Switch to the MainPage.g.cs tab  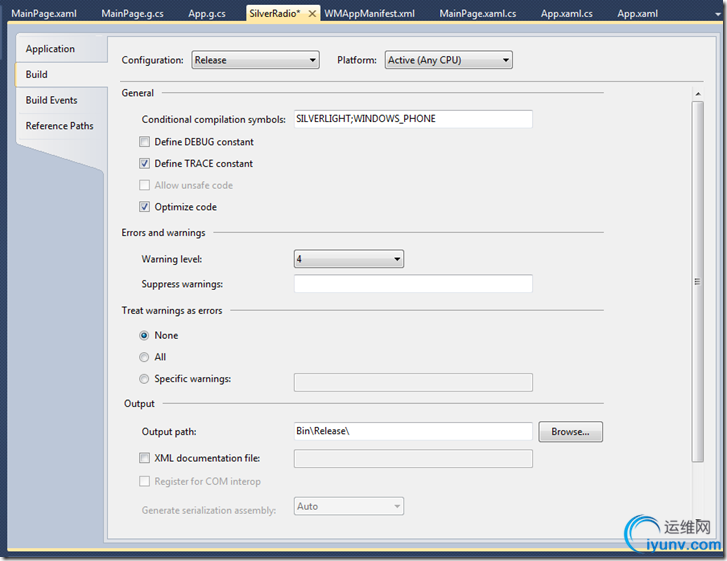(x=133, y=13)
